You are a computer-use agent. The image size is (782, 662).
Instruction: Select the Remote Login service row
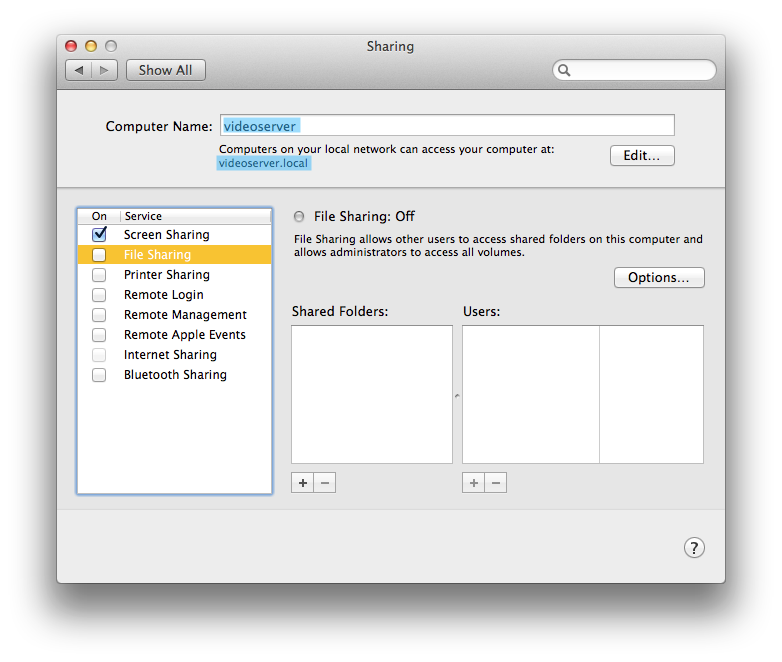[x=175, y=295]
